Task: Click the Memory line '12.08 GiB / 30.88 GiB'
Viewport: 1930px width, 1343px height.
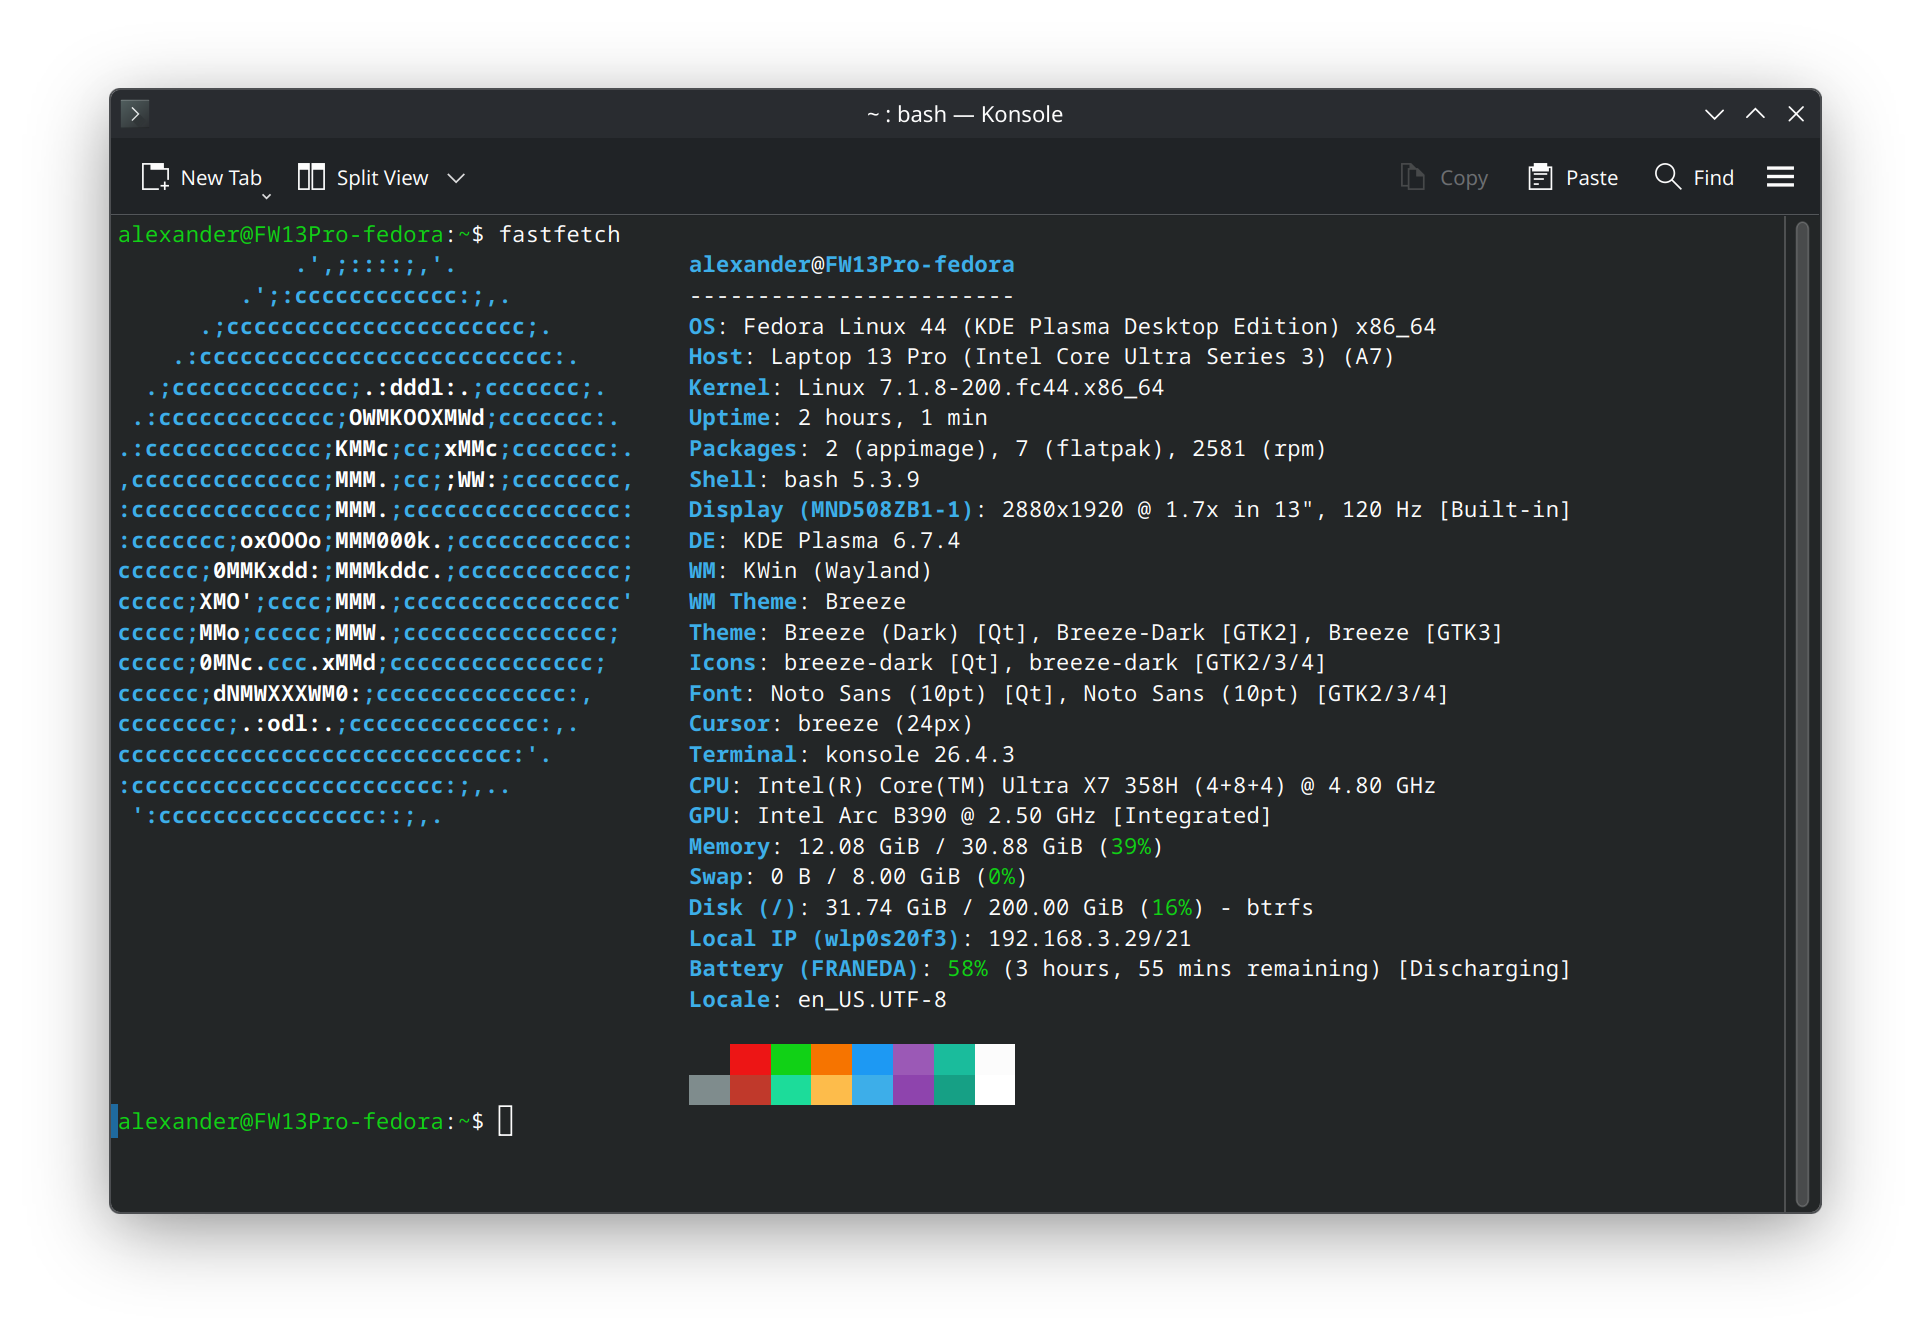Action: (x=926, y=847)
